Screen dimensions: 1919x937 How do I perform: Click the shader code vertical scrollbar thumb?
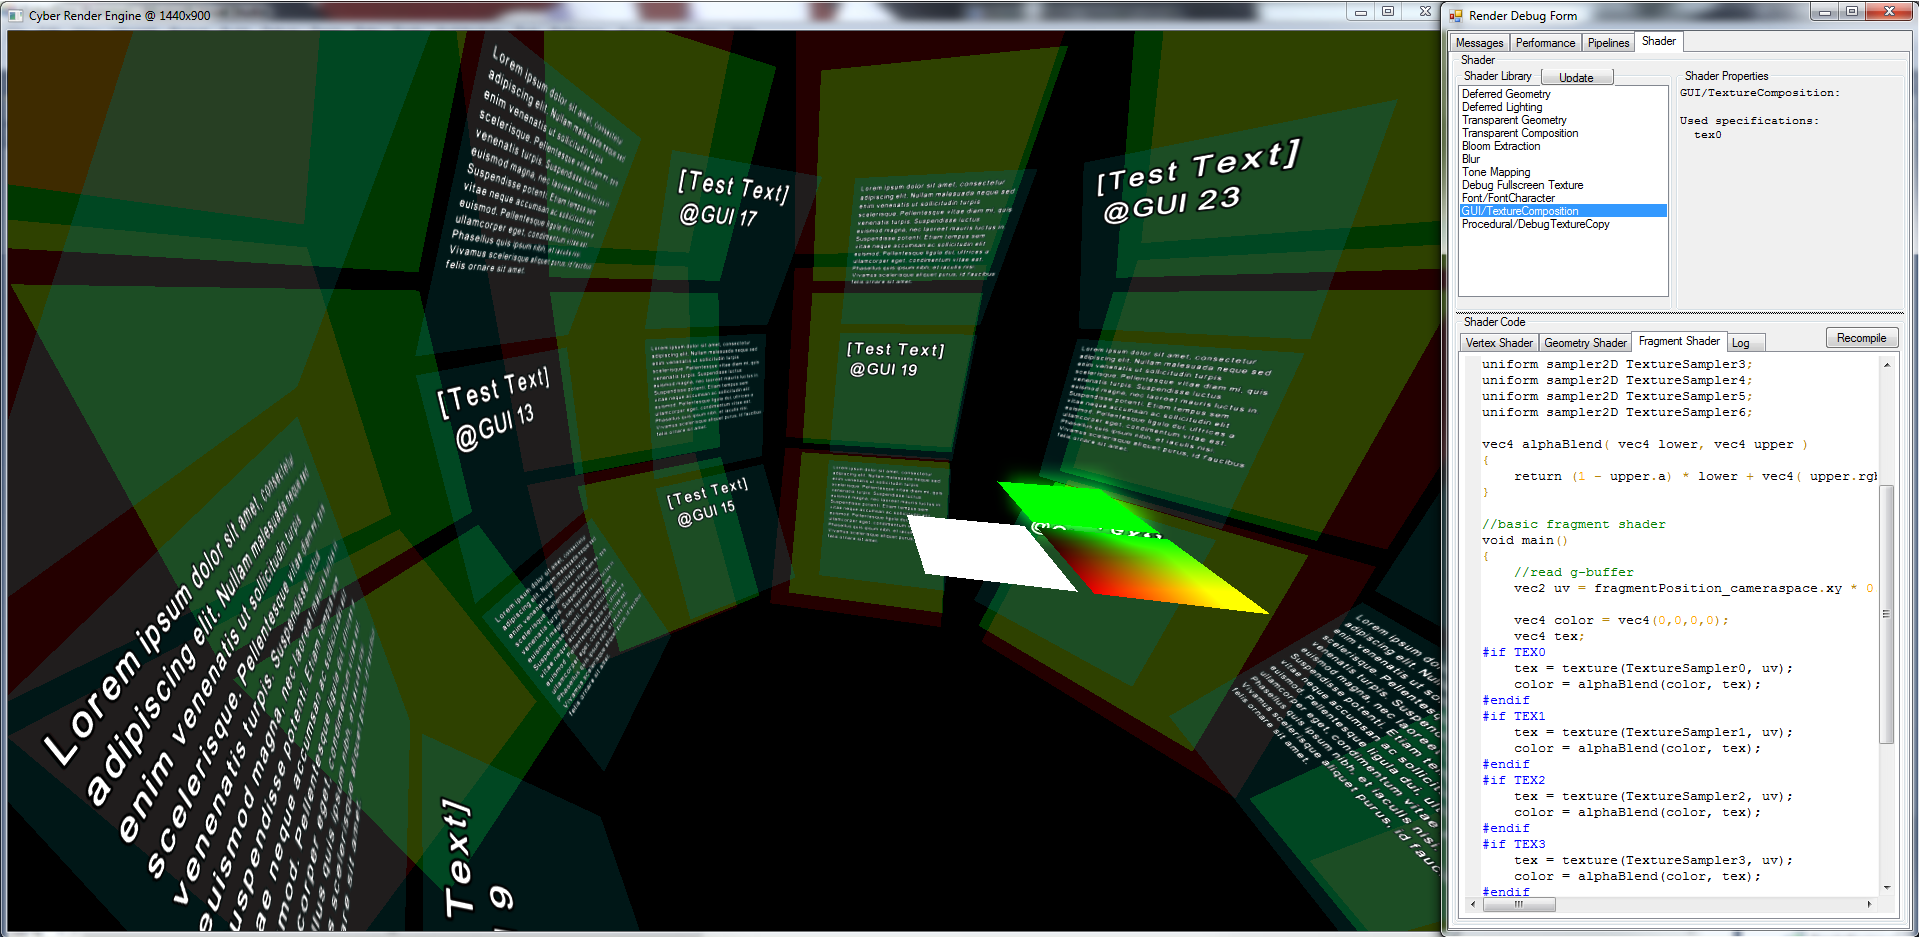[x=1887, y=614]
